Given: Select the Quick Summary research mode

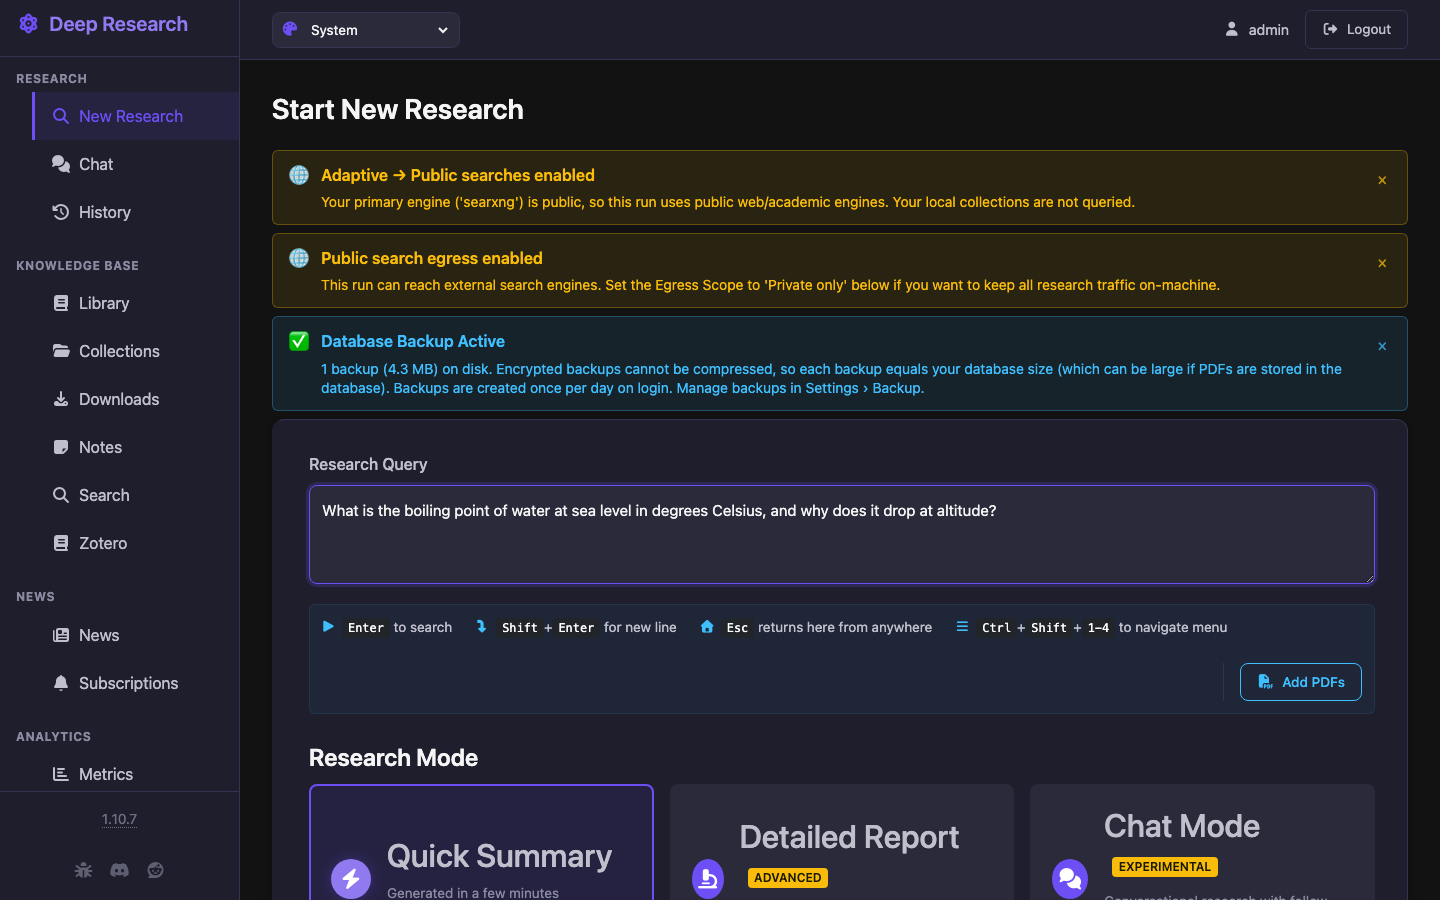Looking at the screenshot, I should [x=481, y=843].
